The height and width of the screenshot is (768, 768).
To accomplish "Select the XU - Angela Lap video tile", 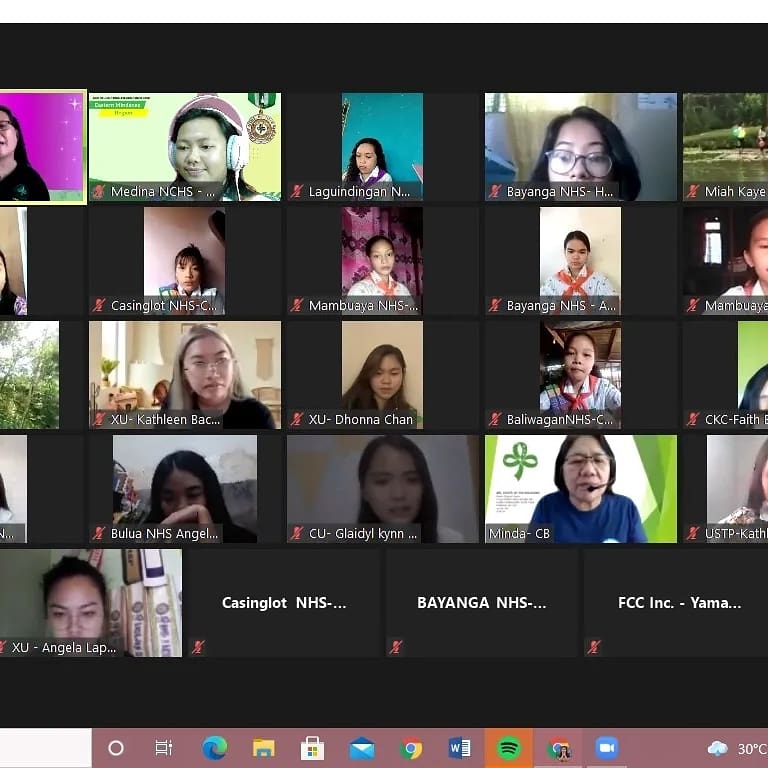I will (x=91, y=603).
